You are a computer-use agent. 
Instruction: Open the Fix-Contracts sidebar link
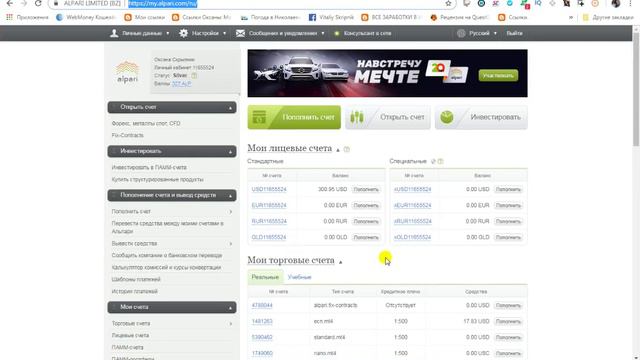tap(127, 135)
